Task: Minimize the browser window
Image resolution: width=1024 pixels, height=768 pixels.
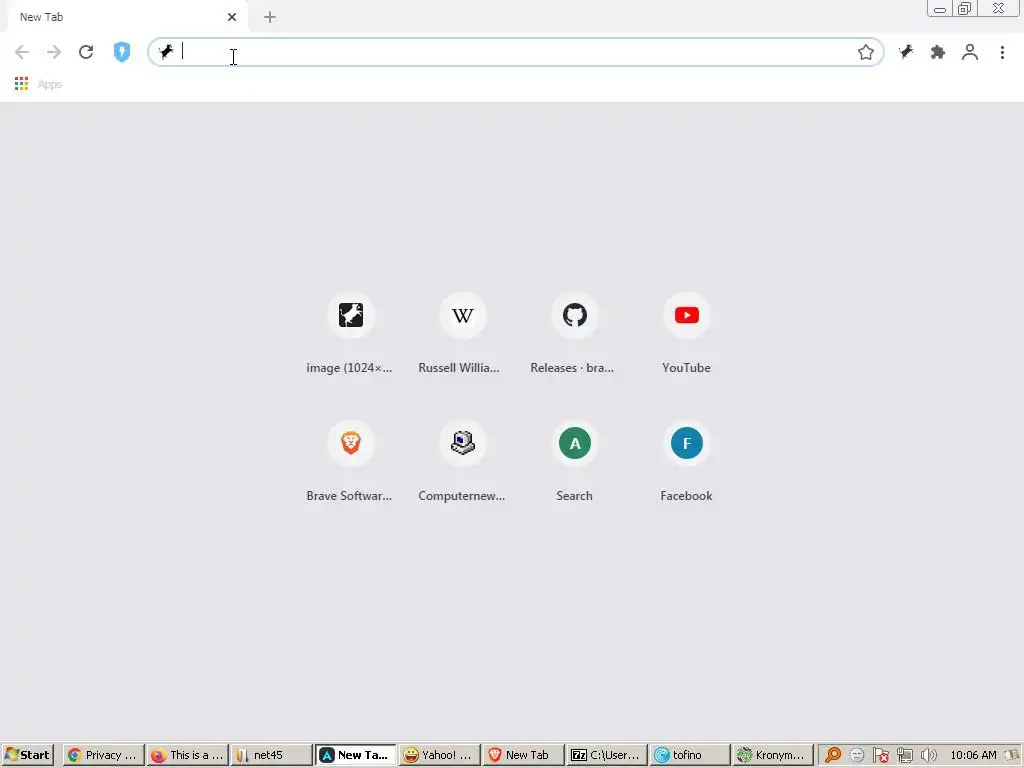Action: coord(940,8)
